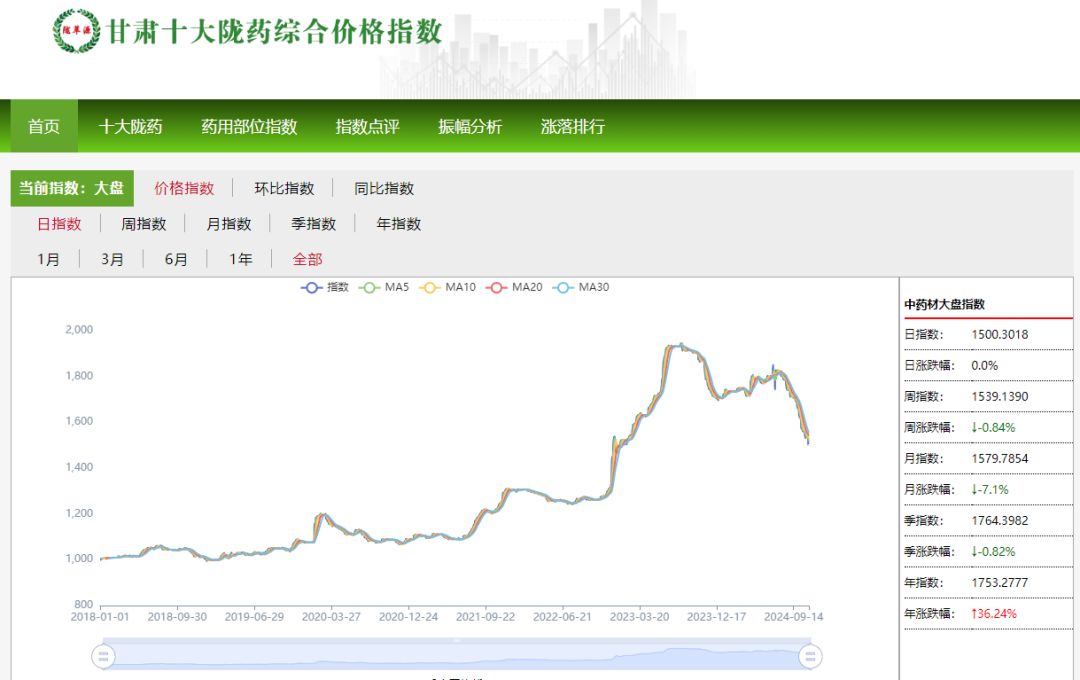Image resolution: width=1080 pixels, height=680 pixels.
Task: Open 振幅分析 menu item
Action: click(471, 127)
